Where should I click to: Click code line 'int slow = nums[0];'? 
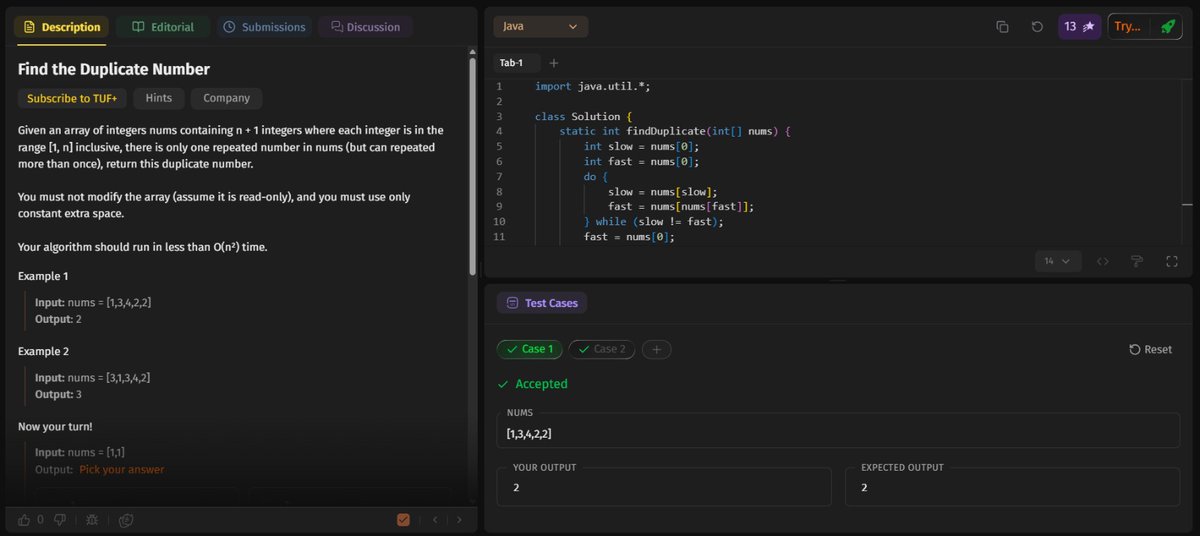pos(641,146)
